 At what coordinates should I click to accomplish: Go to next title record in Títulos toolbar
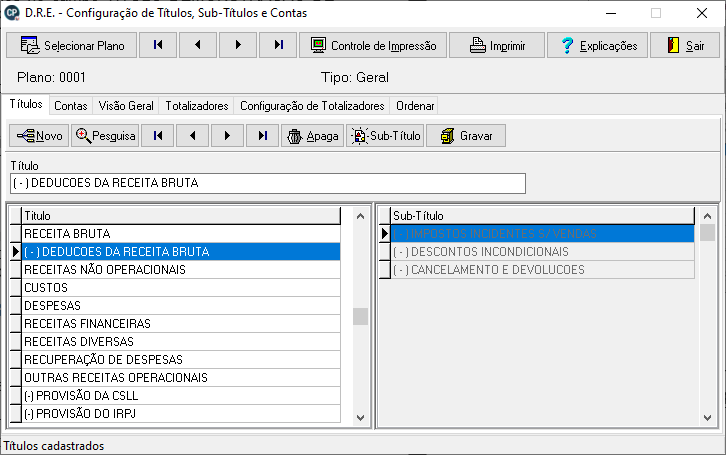tap(227, 136)
